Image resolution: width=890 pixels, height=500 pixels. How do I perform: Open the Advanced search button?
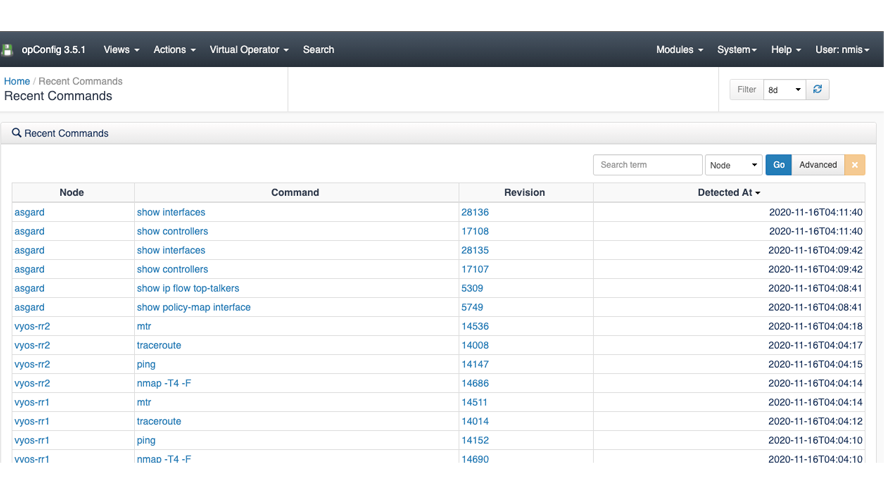point(818,165)
